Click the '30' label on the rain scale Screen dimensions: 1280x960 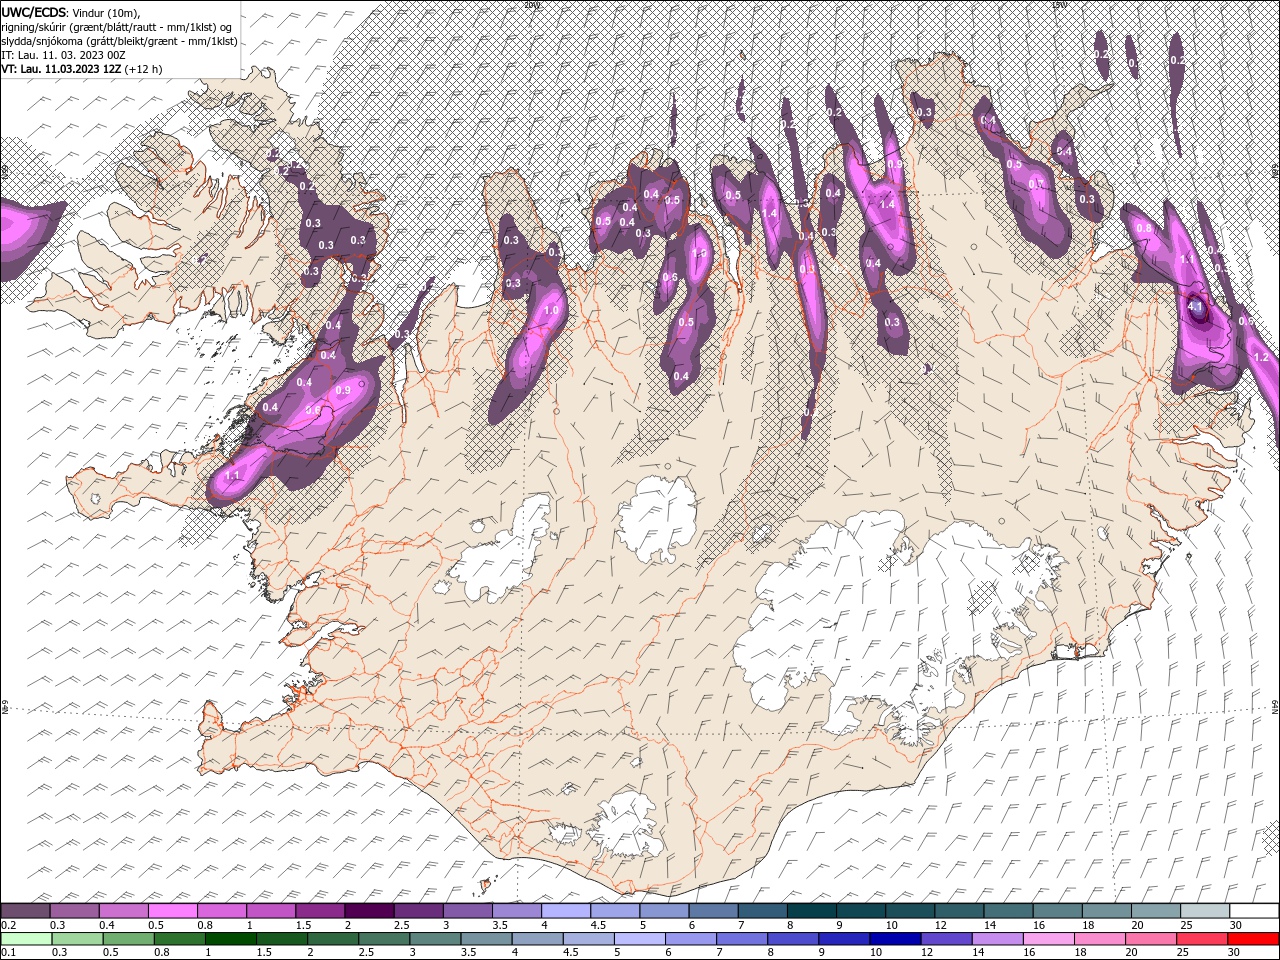coord(1235,953)
